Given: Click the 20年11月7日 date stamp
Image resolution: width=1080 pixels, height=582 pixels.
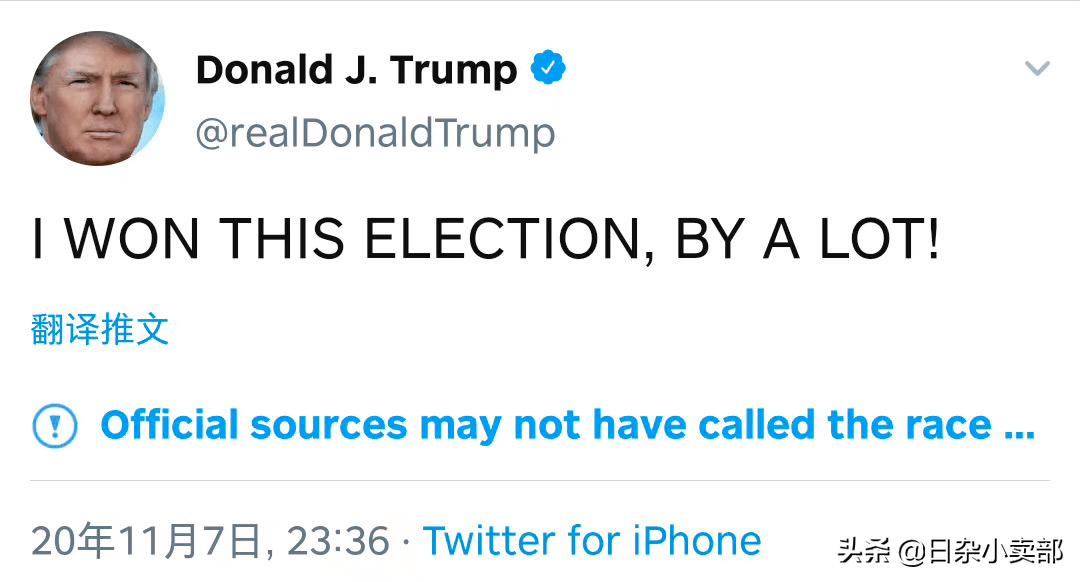Looking at the screenshot, I should [146, 542].
